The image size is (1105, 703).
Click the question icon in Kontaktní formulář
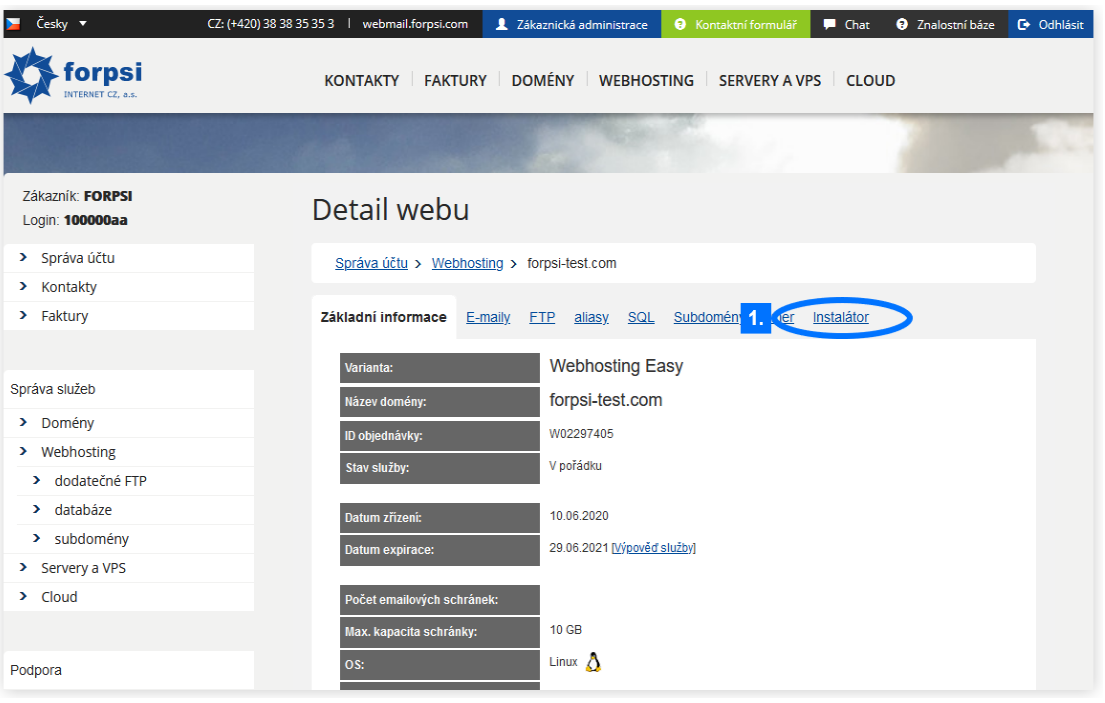click(x=680, y=25)
